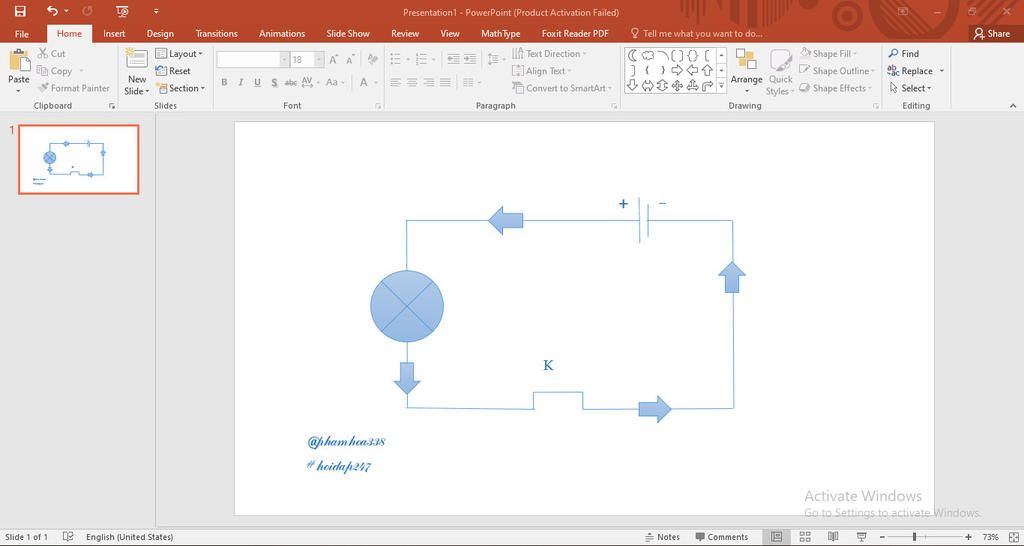Open Quick Styles gallery
This screenshot has height=546, width=1024.
(780, 72)
